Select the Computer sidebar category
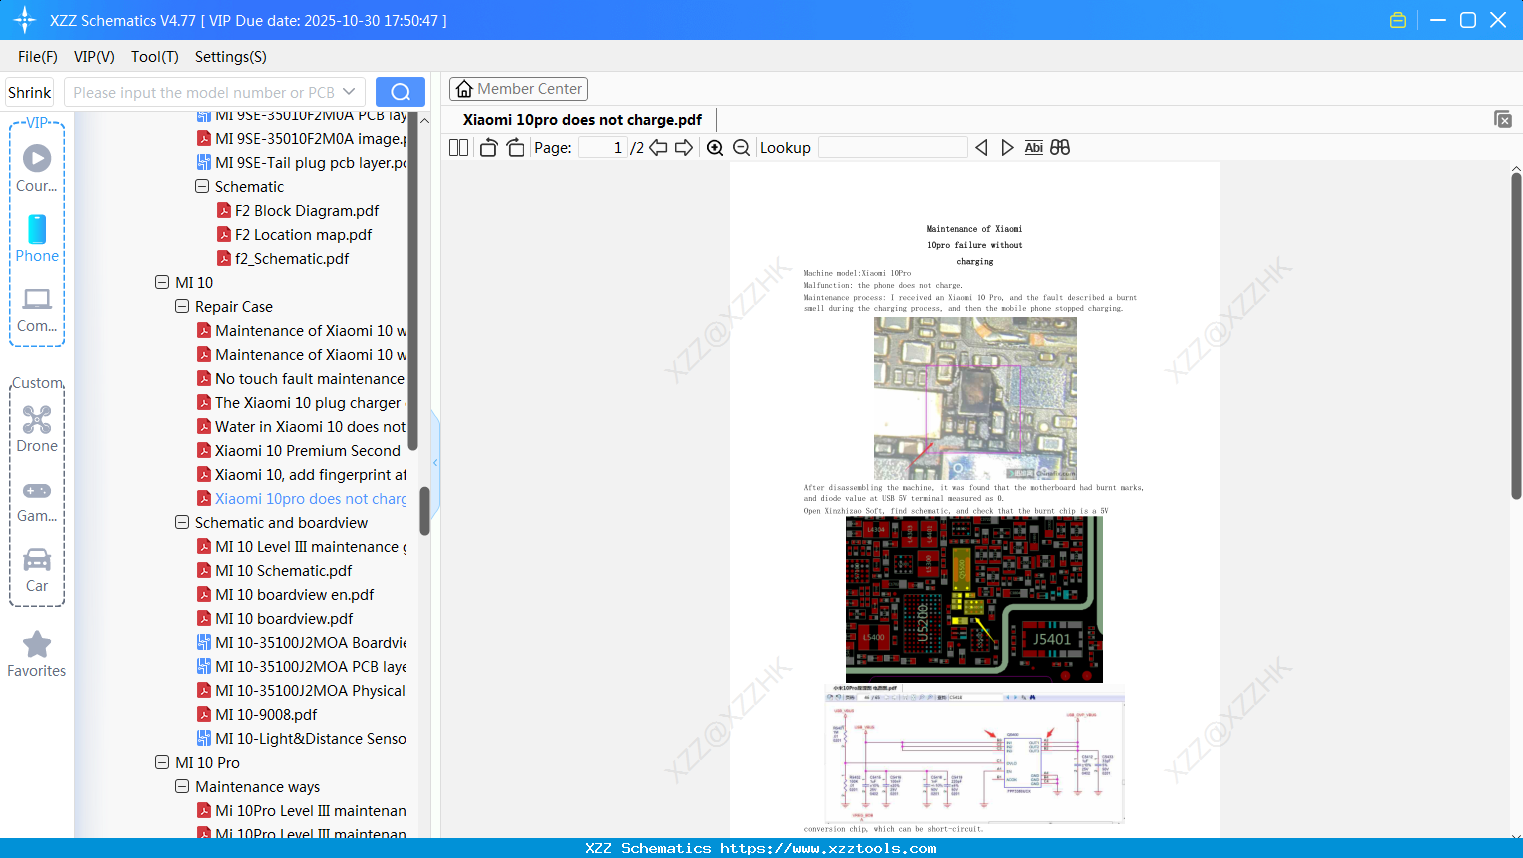 pyautogui.click(x=37, y=310)
